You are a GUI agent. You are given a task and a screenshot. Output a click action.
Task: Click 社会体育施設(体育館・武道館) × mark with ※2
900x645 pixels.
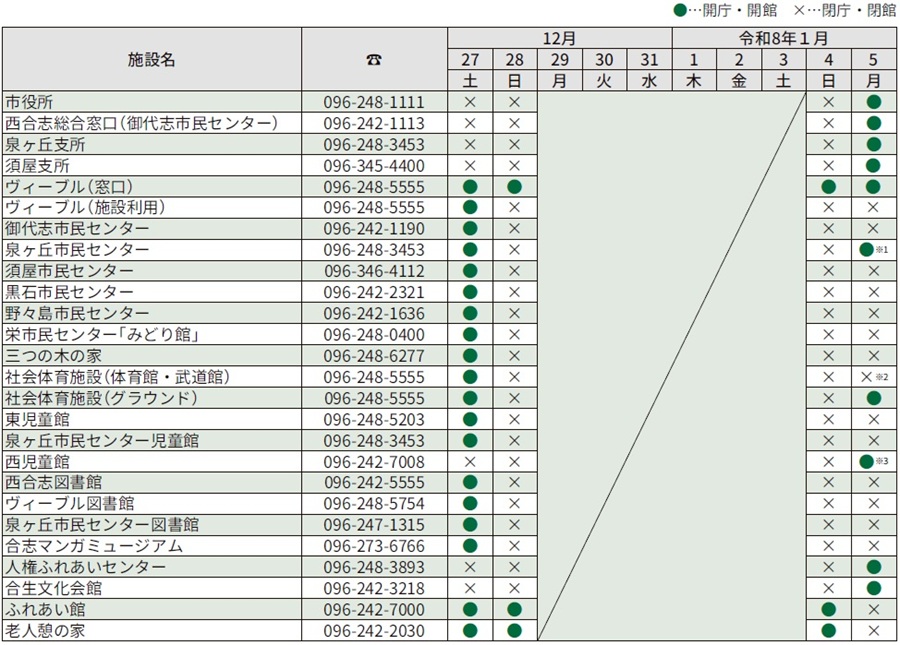(x=867, y=377)
